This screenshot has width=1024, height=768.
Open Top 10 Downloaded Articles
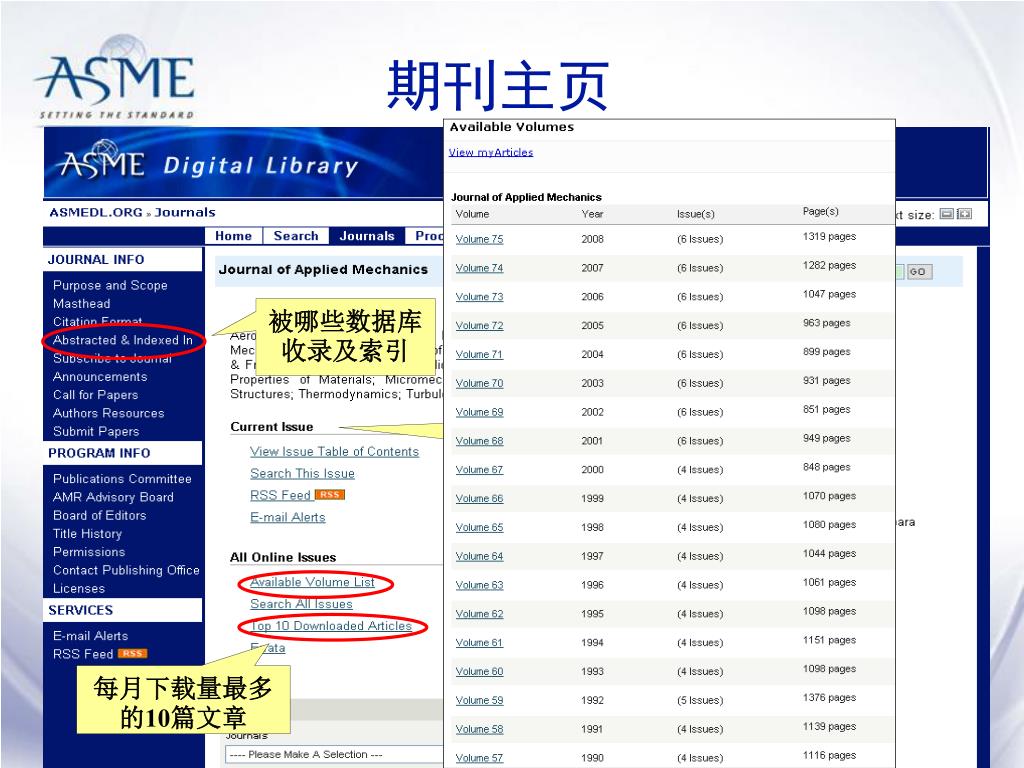(331, 626)
